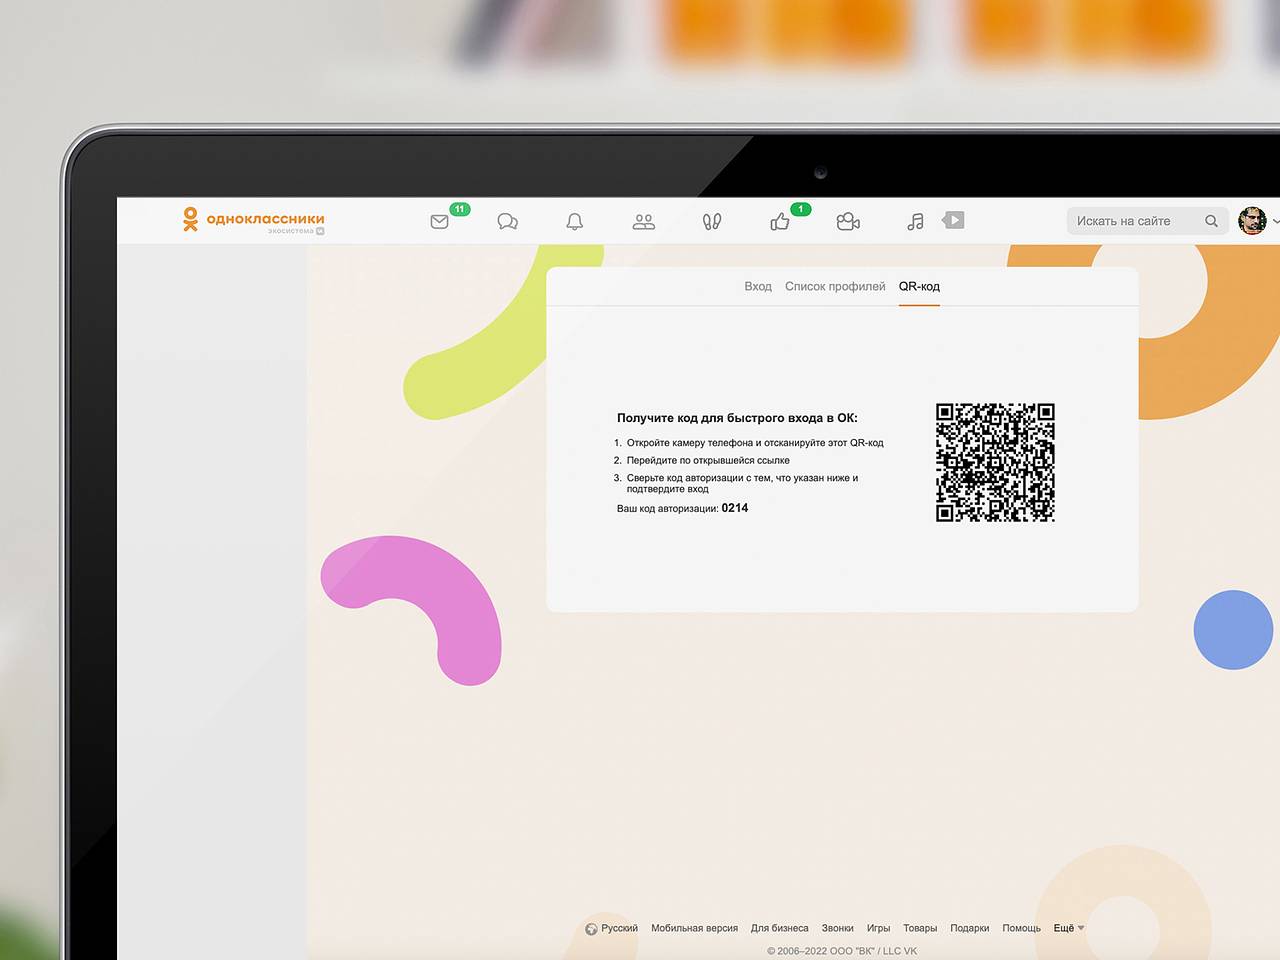Click the globe language icon in footer
Image resolution: width=1280 pixels, height=960 pixels.
click(x=591, y=929)
